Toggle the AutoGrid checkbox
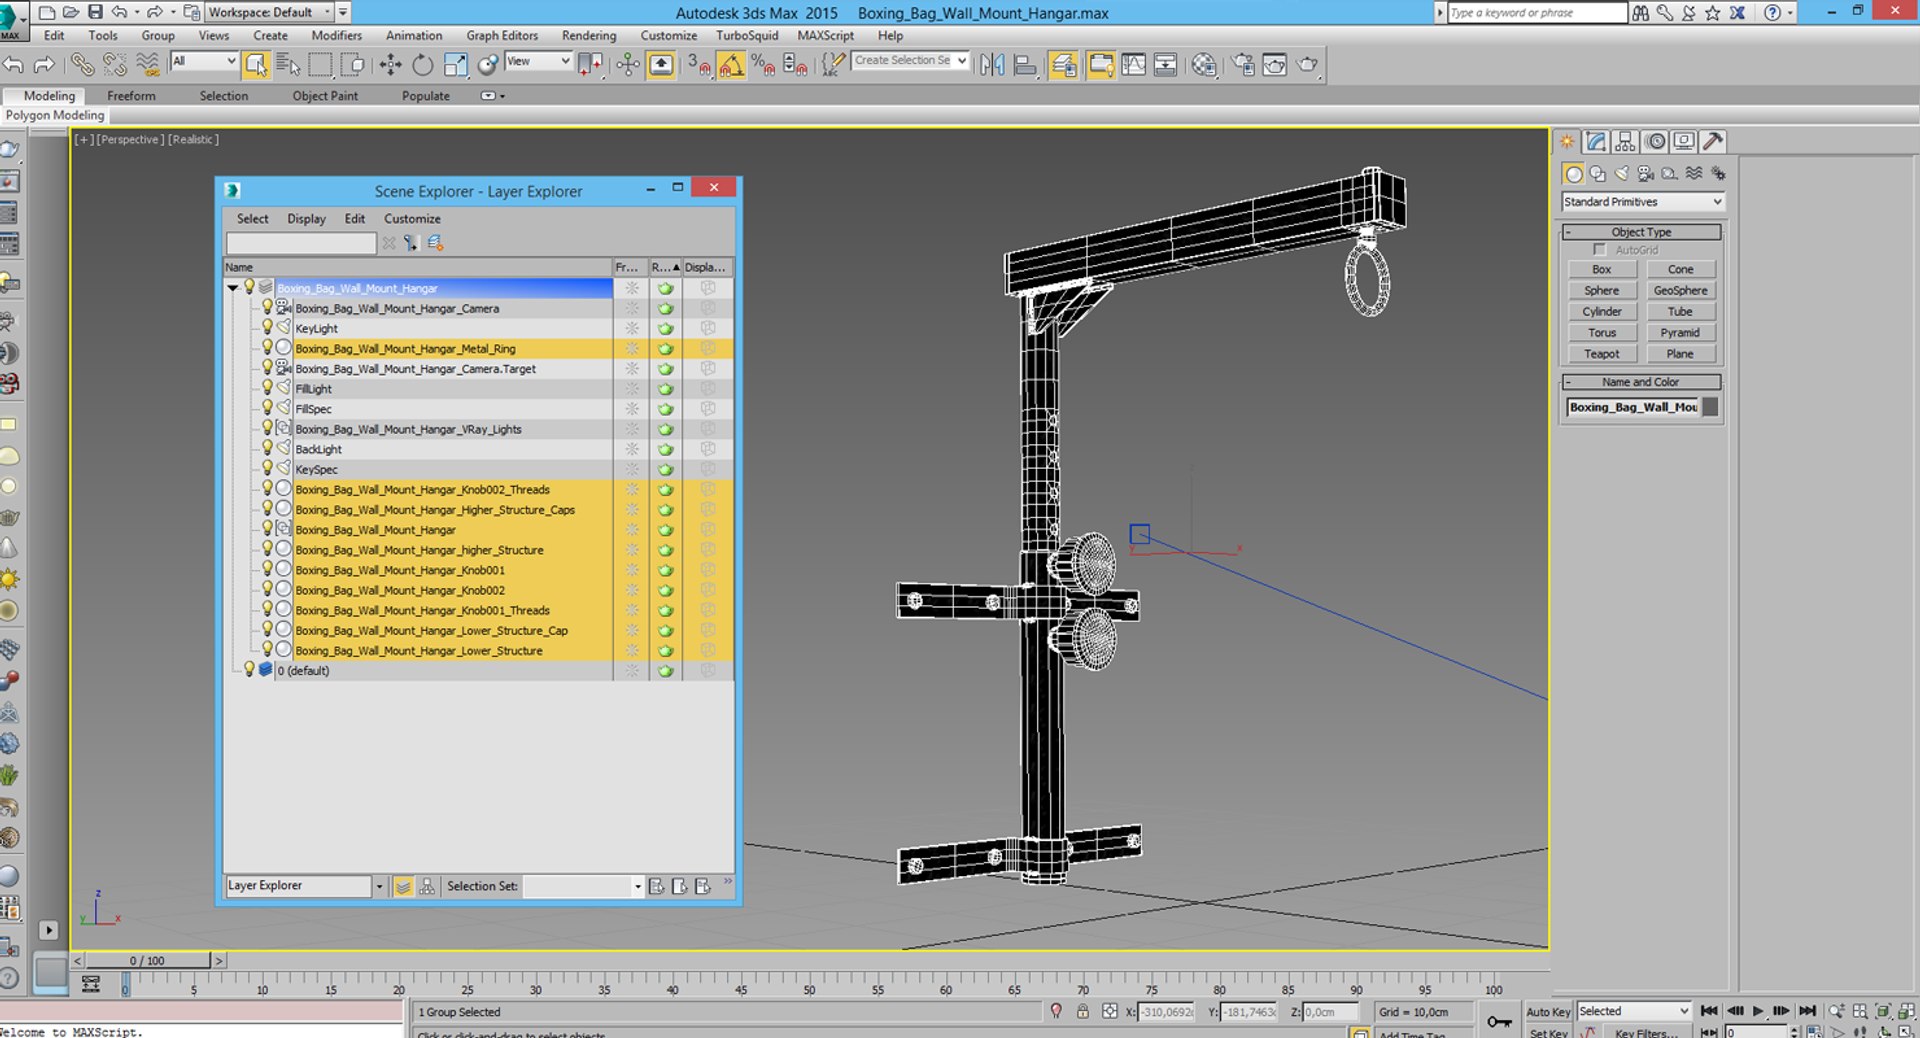The width and height of the screenshot is (1920, 1038). [x=1599, y=249]
